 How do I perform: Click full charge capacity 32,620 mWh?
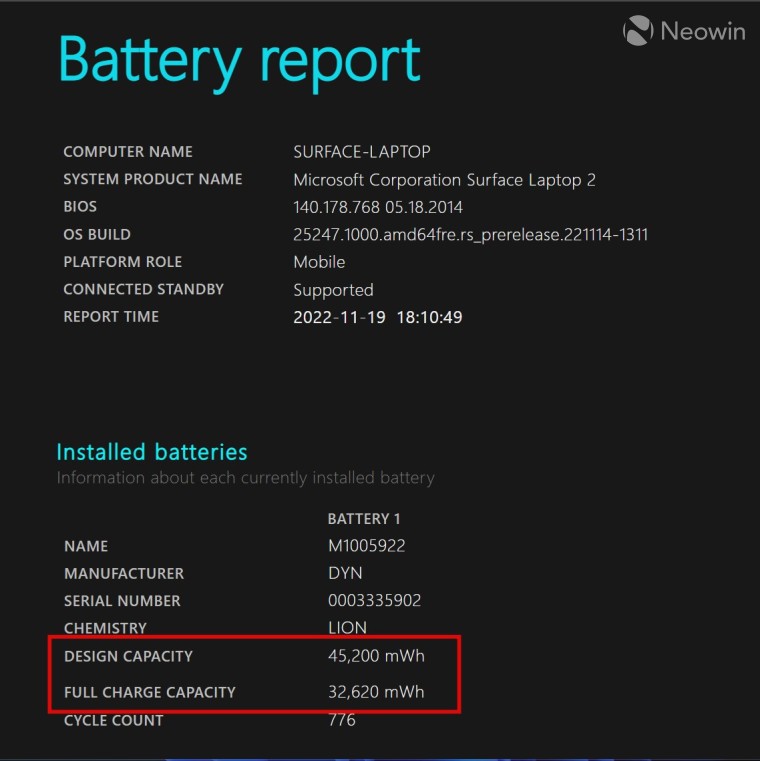tap(376, 692)
